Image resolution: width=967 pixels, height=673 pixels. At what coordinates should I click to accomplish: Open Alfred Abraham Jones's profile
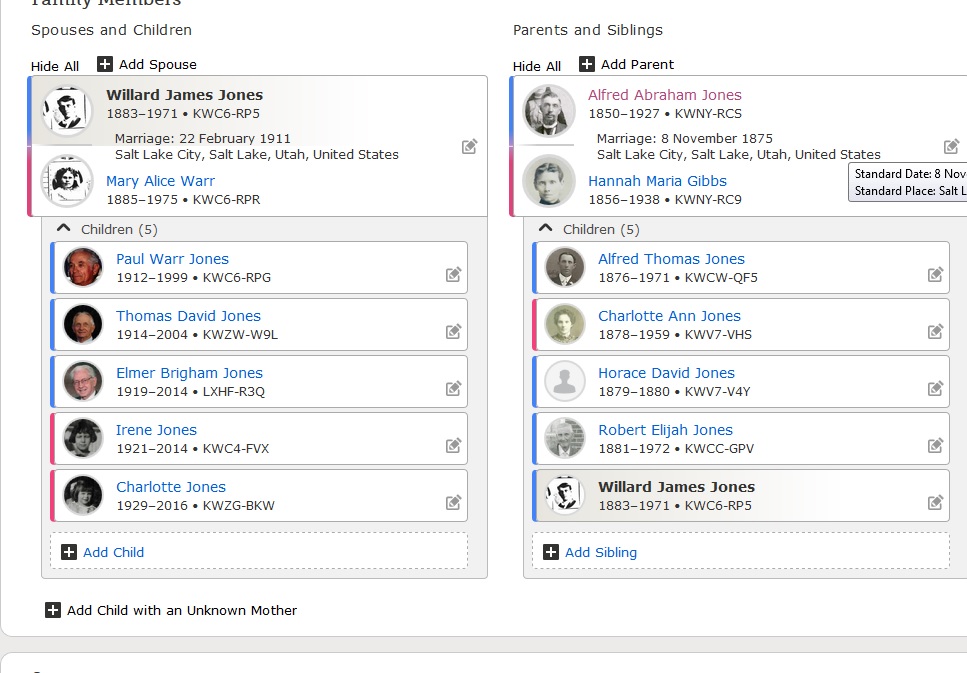tap(664, 95)
